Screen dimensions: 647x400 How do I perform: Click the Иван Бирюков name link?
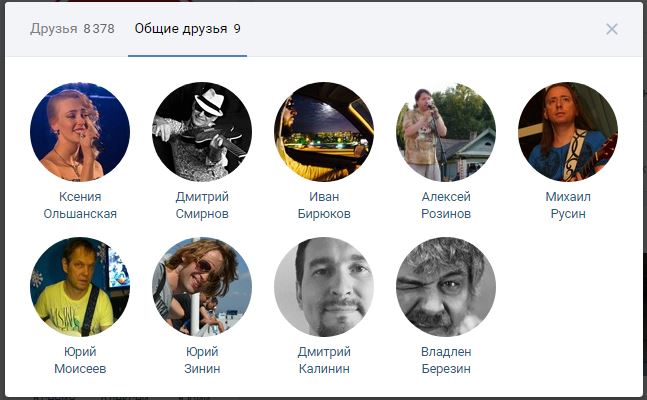[324, 205]
